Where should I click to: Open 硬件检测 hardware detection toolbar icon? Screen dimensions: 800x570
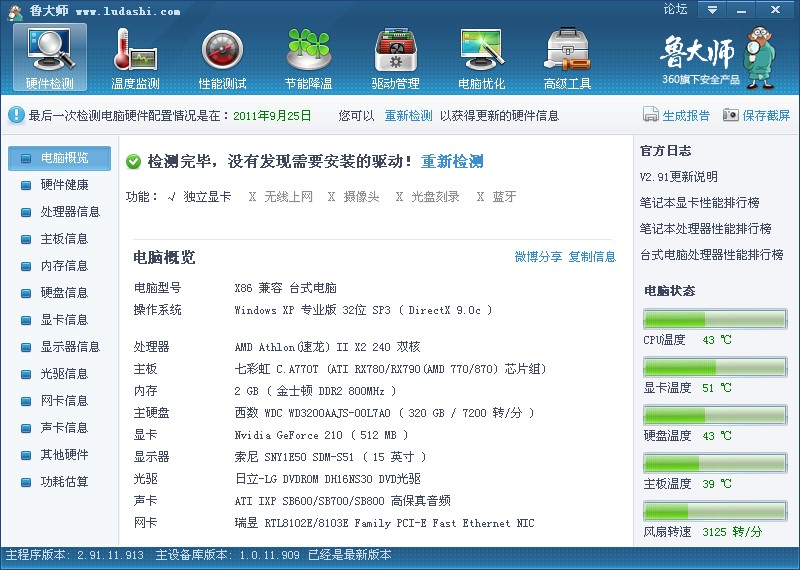(50, 57)
